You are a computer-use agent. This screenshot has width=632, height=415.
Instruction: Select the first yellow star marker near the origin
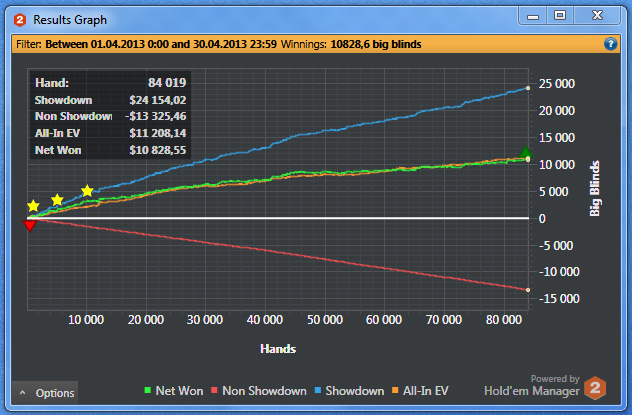tap(33, 206)
